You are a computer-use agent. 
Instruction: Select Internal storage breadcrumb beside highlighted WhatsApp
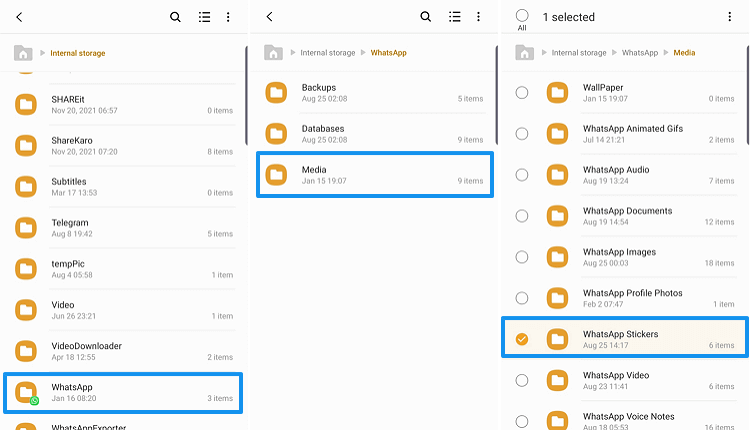point(327,53)
